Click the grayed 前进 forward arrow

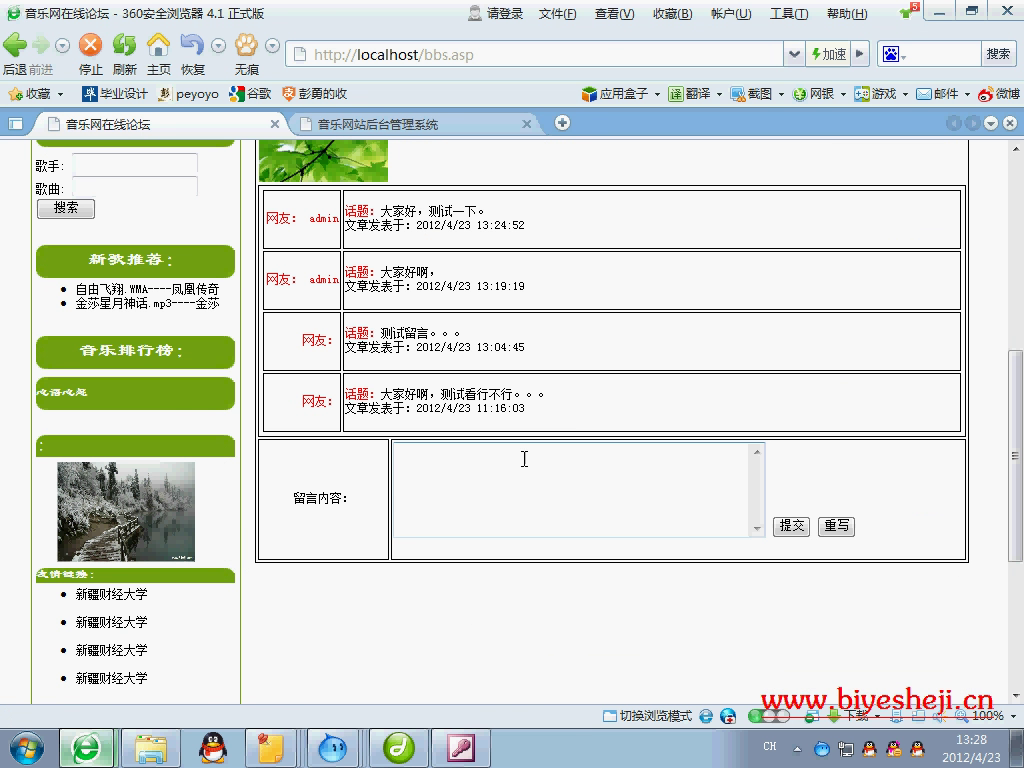[40, 45]
